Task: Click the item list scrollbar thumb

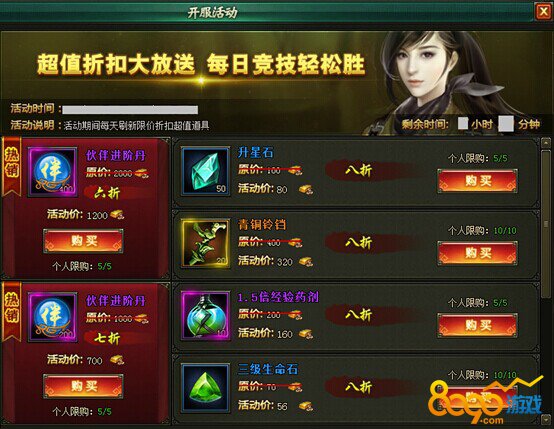Action: coord(546,224)
